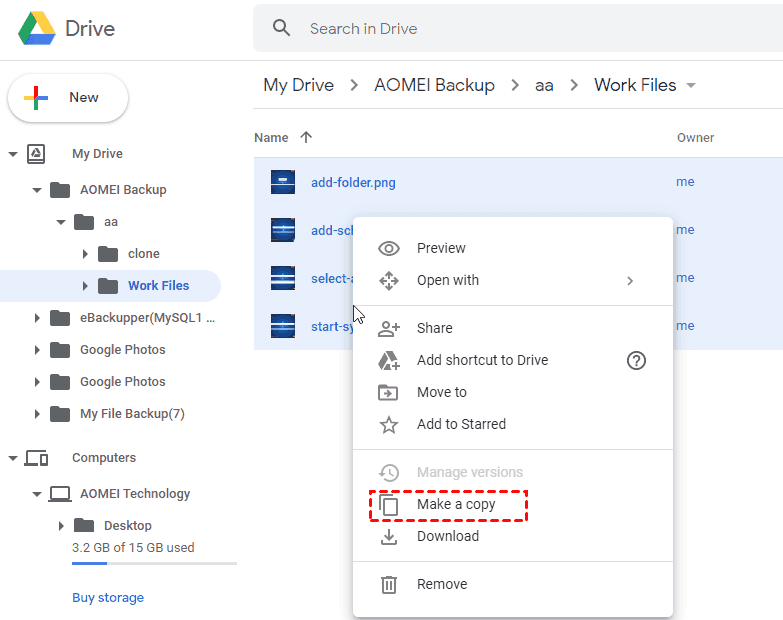Click '3.2 GB of 15 GB used' text
The image size is (783, 620).
[133, 548]
